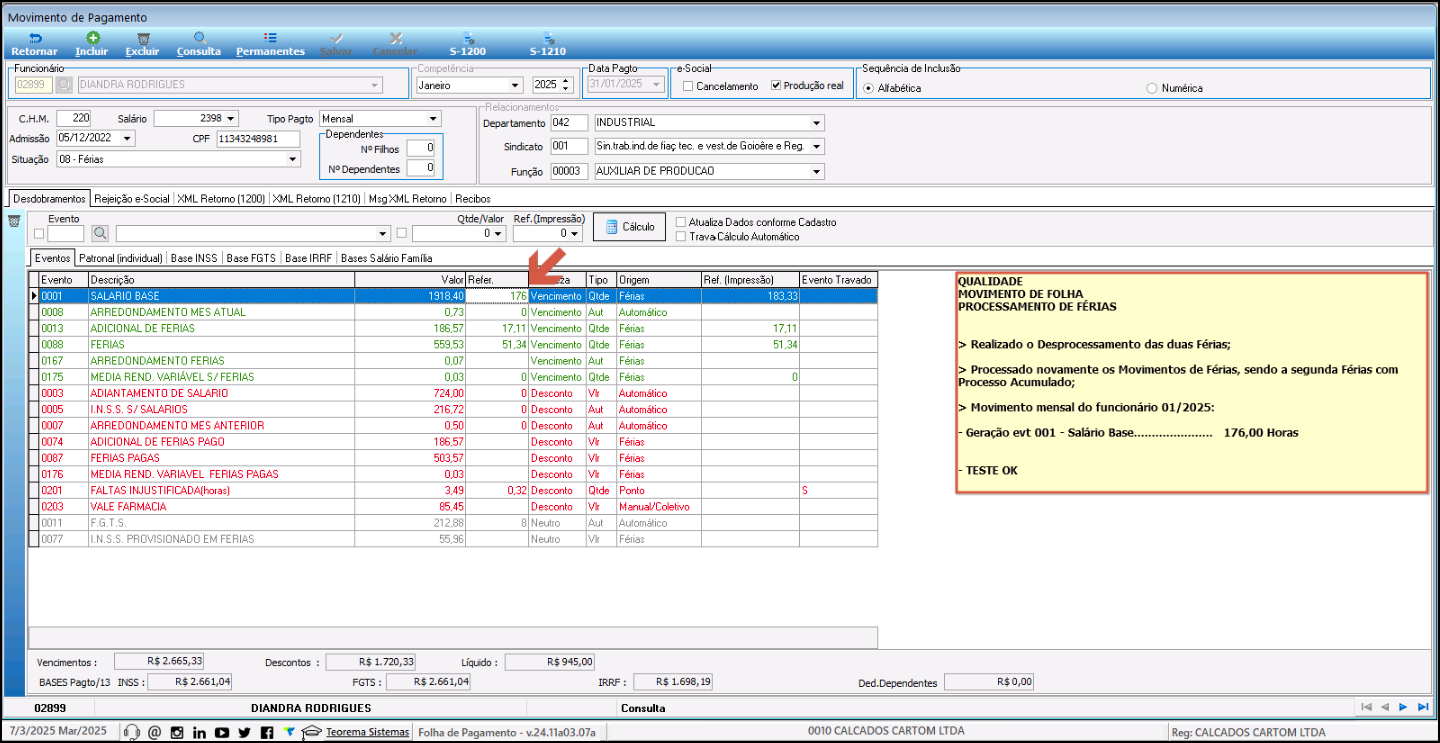Click the Excluir trash icon in top toolbar

pyautogui.click(x=143, y=38)
